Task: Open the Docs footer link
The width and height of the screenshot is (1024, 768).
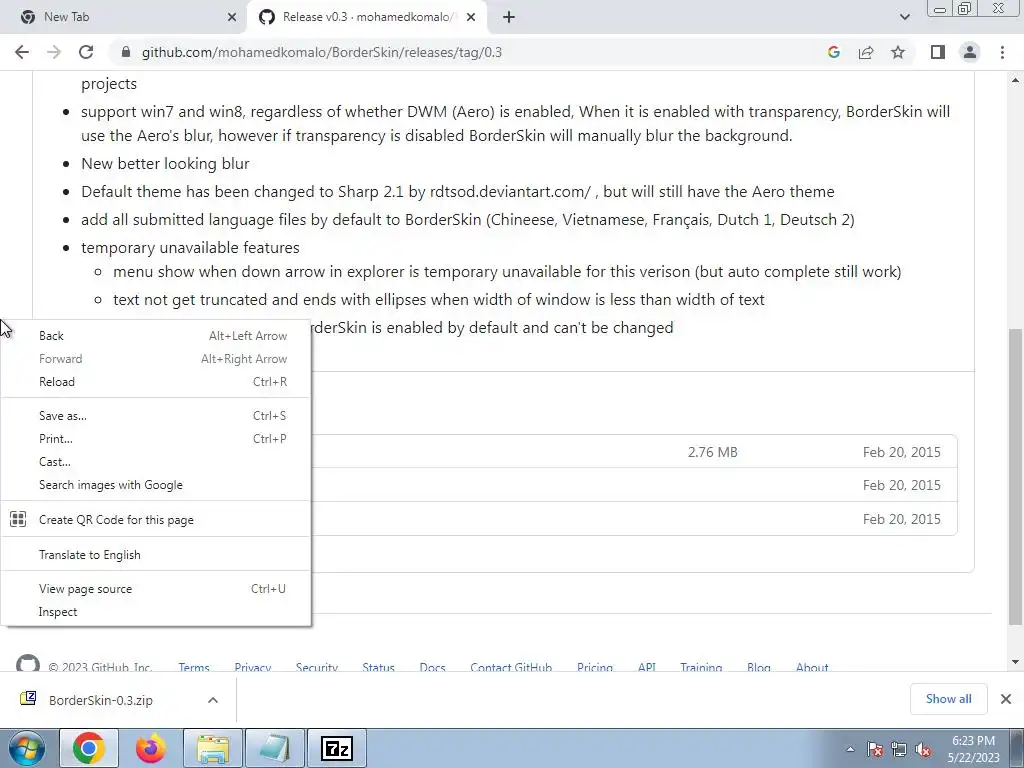Action: point(432,667)
